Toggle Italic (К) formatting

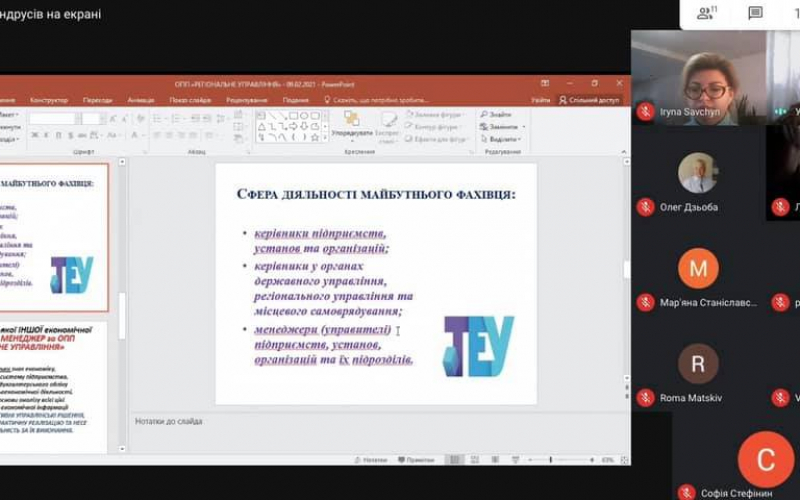point(46,135)
